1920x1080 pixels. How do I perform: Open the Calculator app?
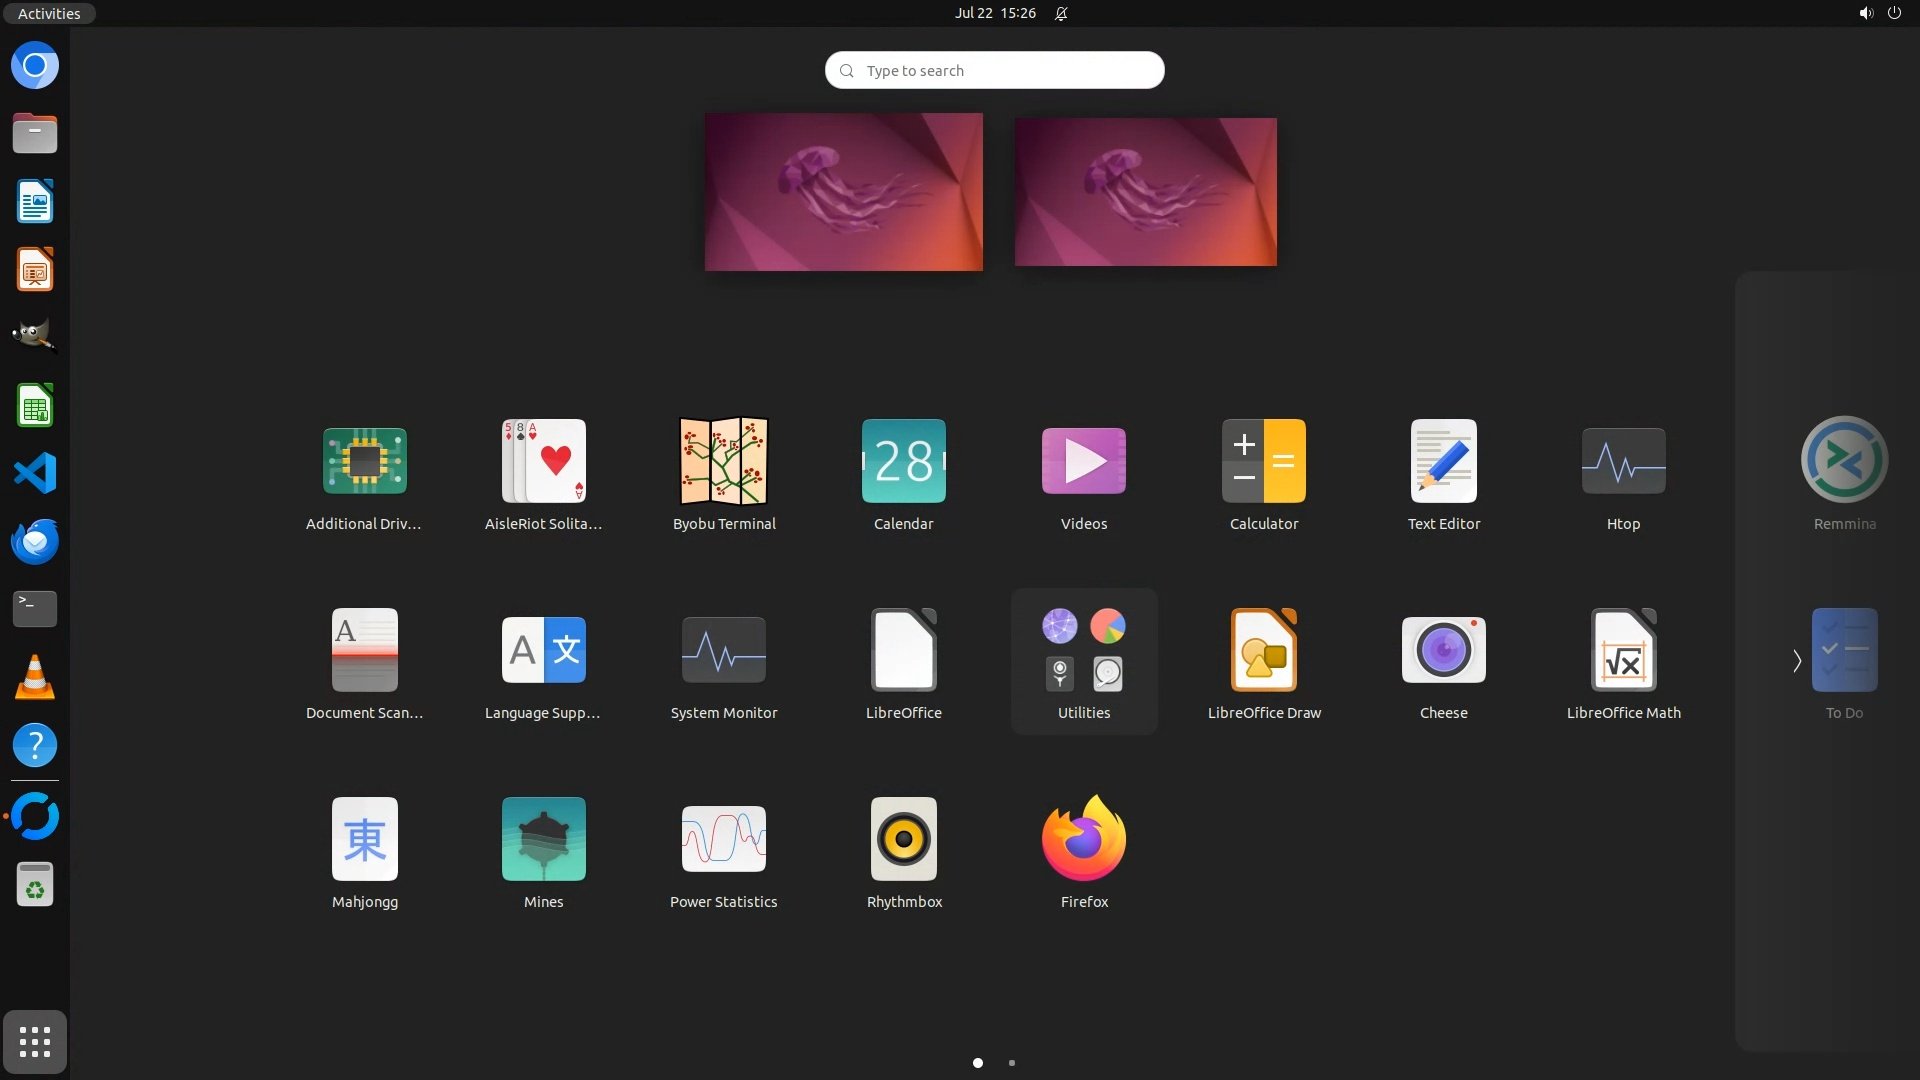(x=1263, y=462)
